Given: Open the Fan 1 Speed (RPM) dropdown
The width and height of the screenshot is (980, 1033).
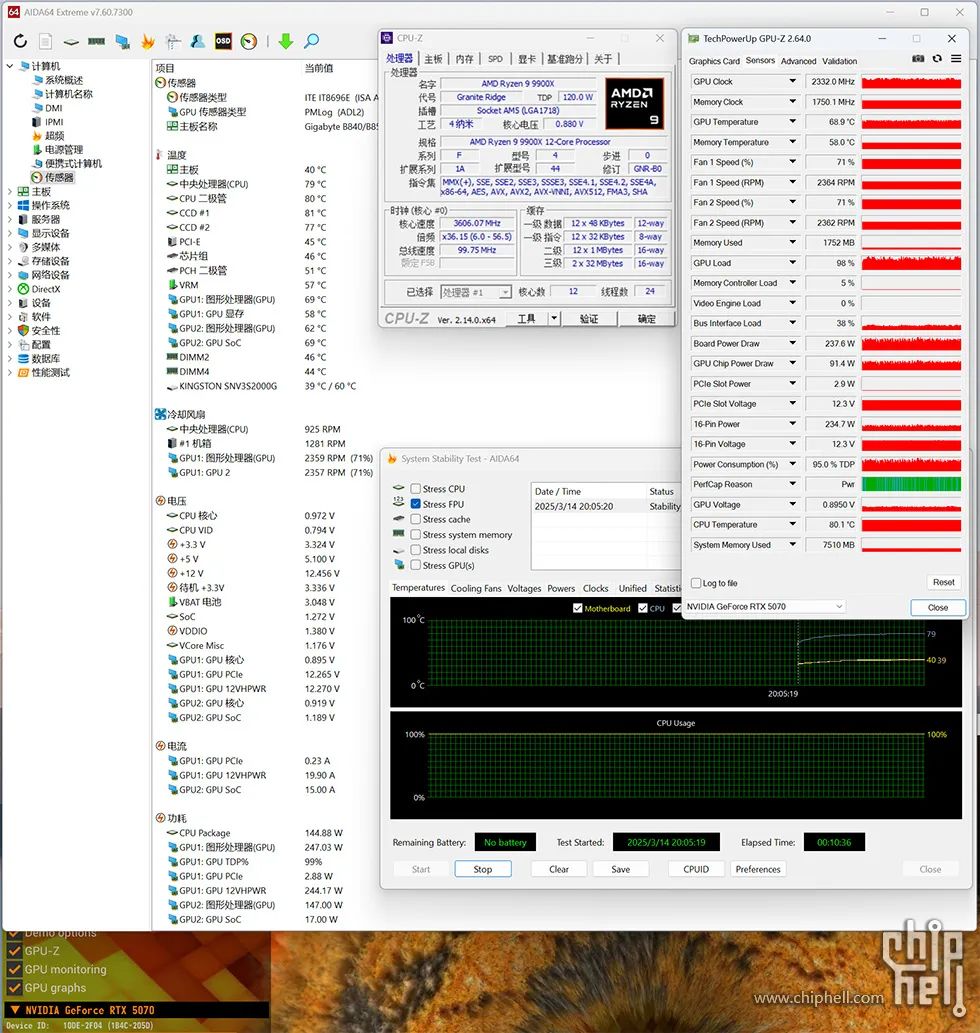Looking at the screenshot, I should tap(793, 182).
